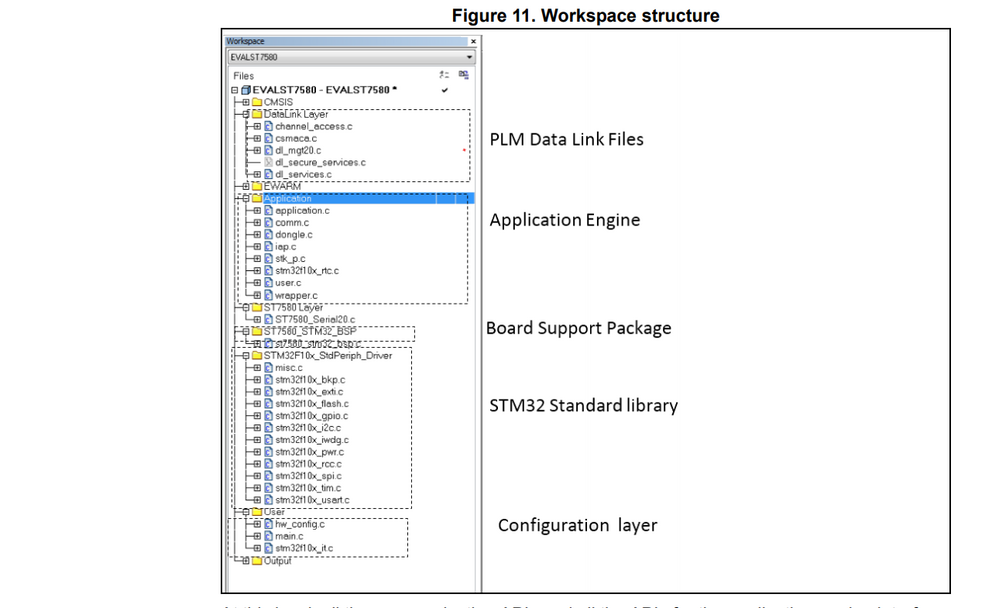Expand the channel_access.c node
Image resolution: width=999 pixels, height=608 pixels.
(x=257, y=126)
